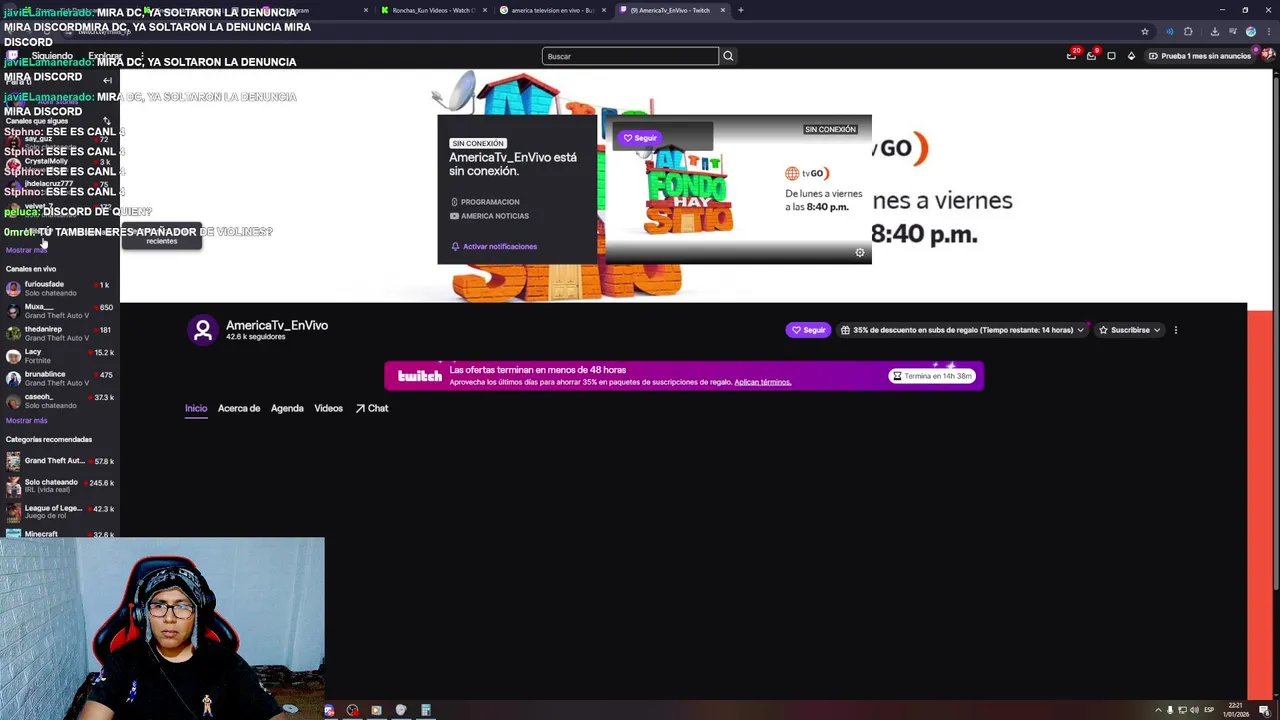Switch to the Ronchas_Kun Videos browser tab
The image size is (1280, 720).
[433, 10]
